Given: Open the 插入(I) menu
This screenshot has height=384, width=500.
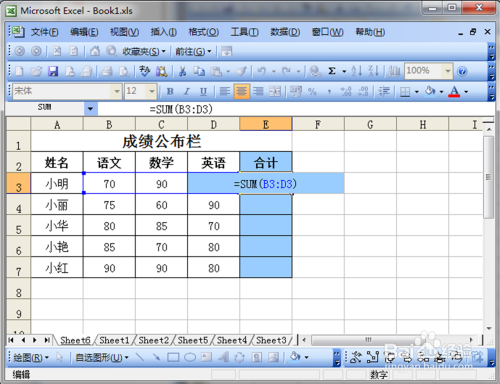Looking at the screenshot, I should pyautogui.click(x=164, y=32).
